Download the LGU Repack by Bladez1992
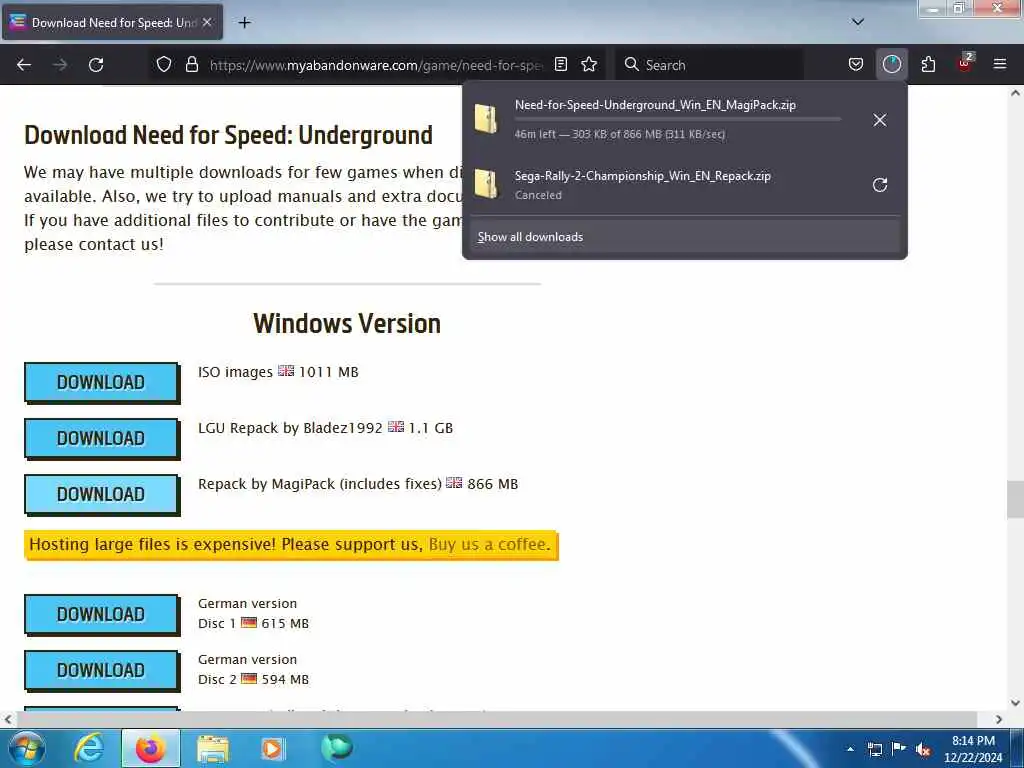Viewport: 1024px width, 768px height. pos(101,438)
